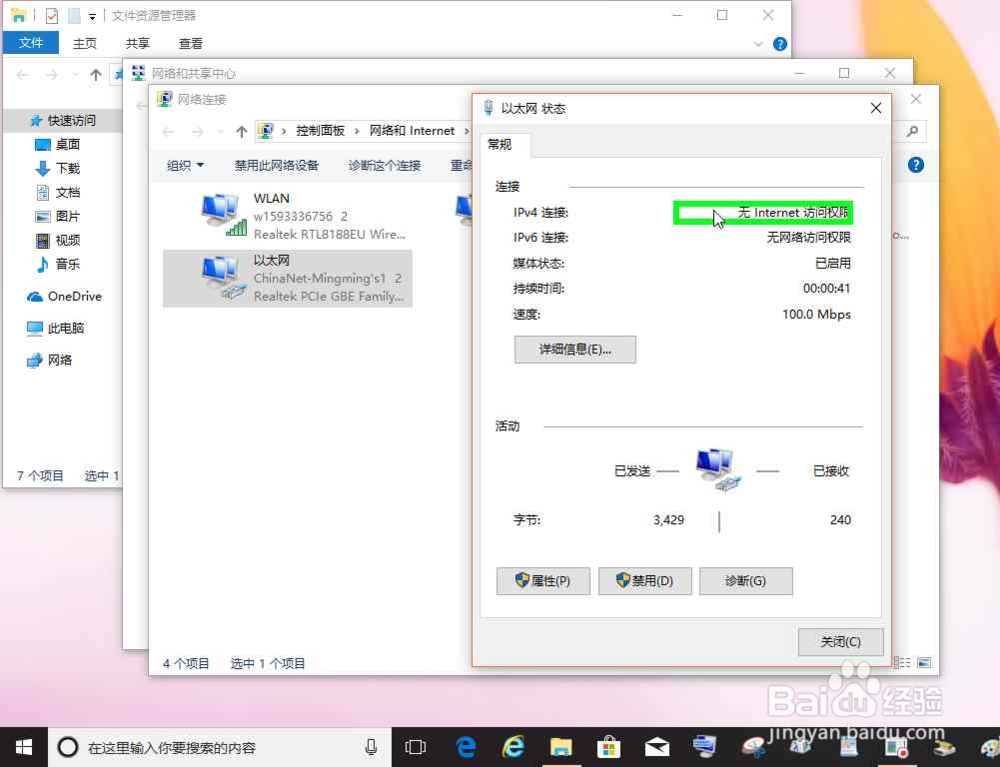Click 诊断这个连接 in the toolbar
Viewport: 1000px width, 767px height.
384,165
